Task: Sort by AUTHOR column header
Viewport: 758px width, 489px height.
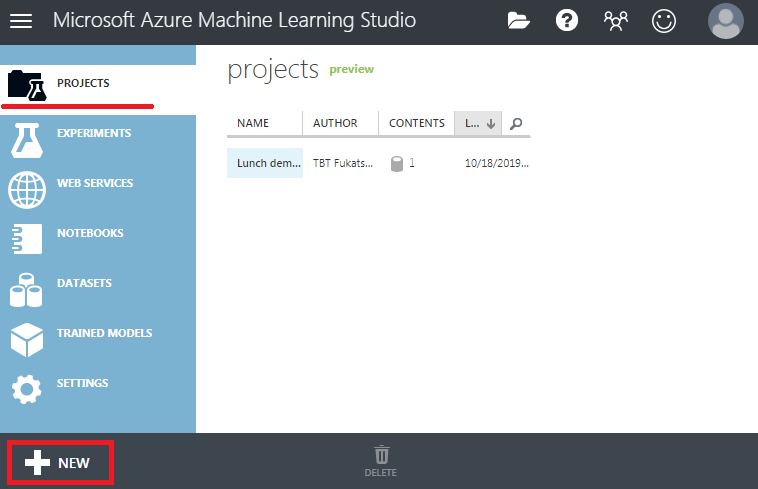Action: pyautogui.click(x=335, y=123)
